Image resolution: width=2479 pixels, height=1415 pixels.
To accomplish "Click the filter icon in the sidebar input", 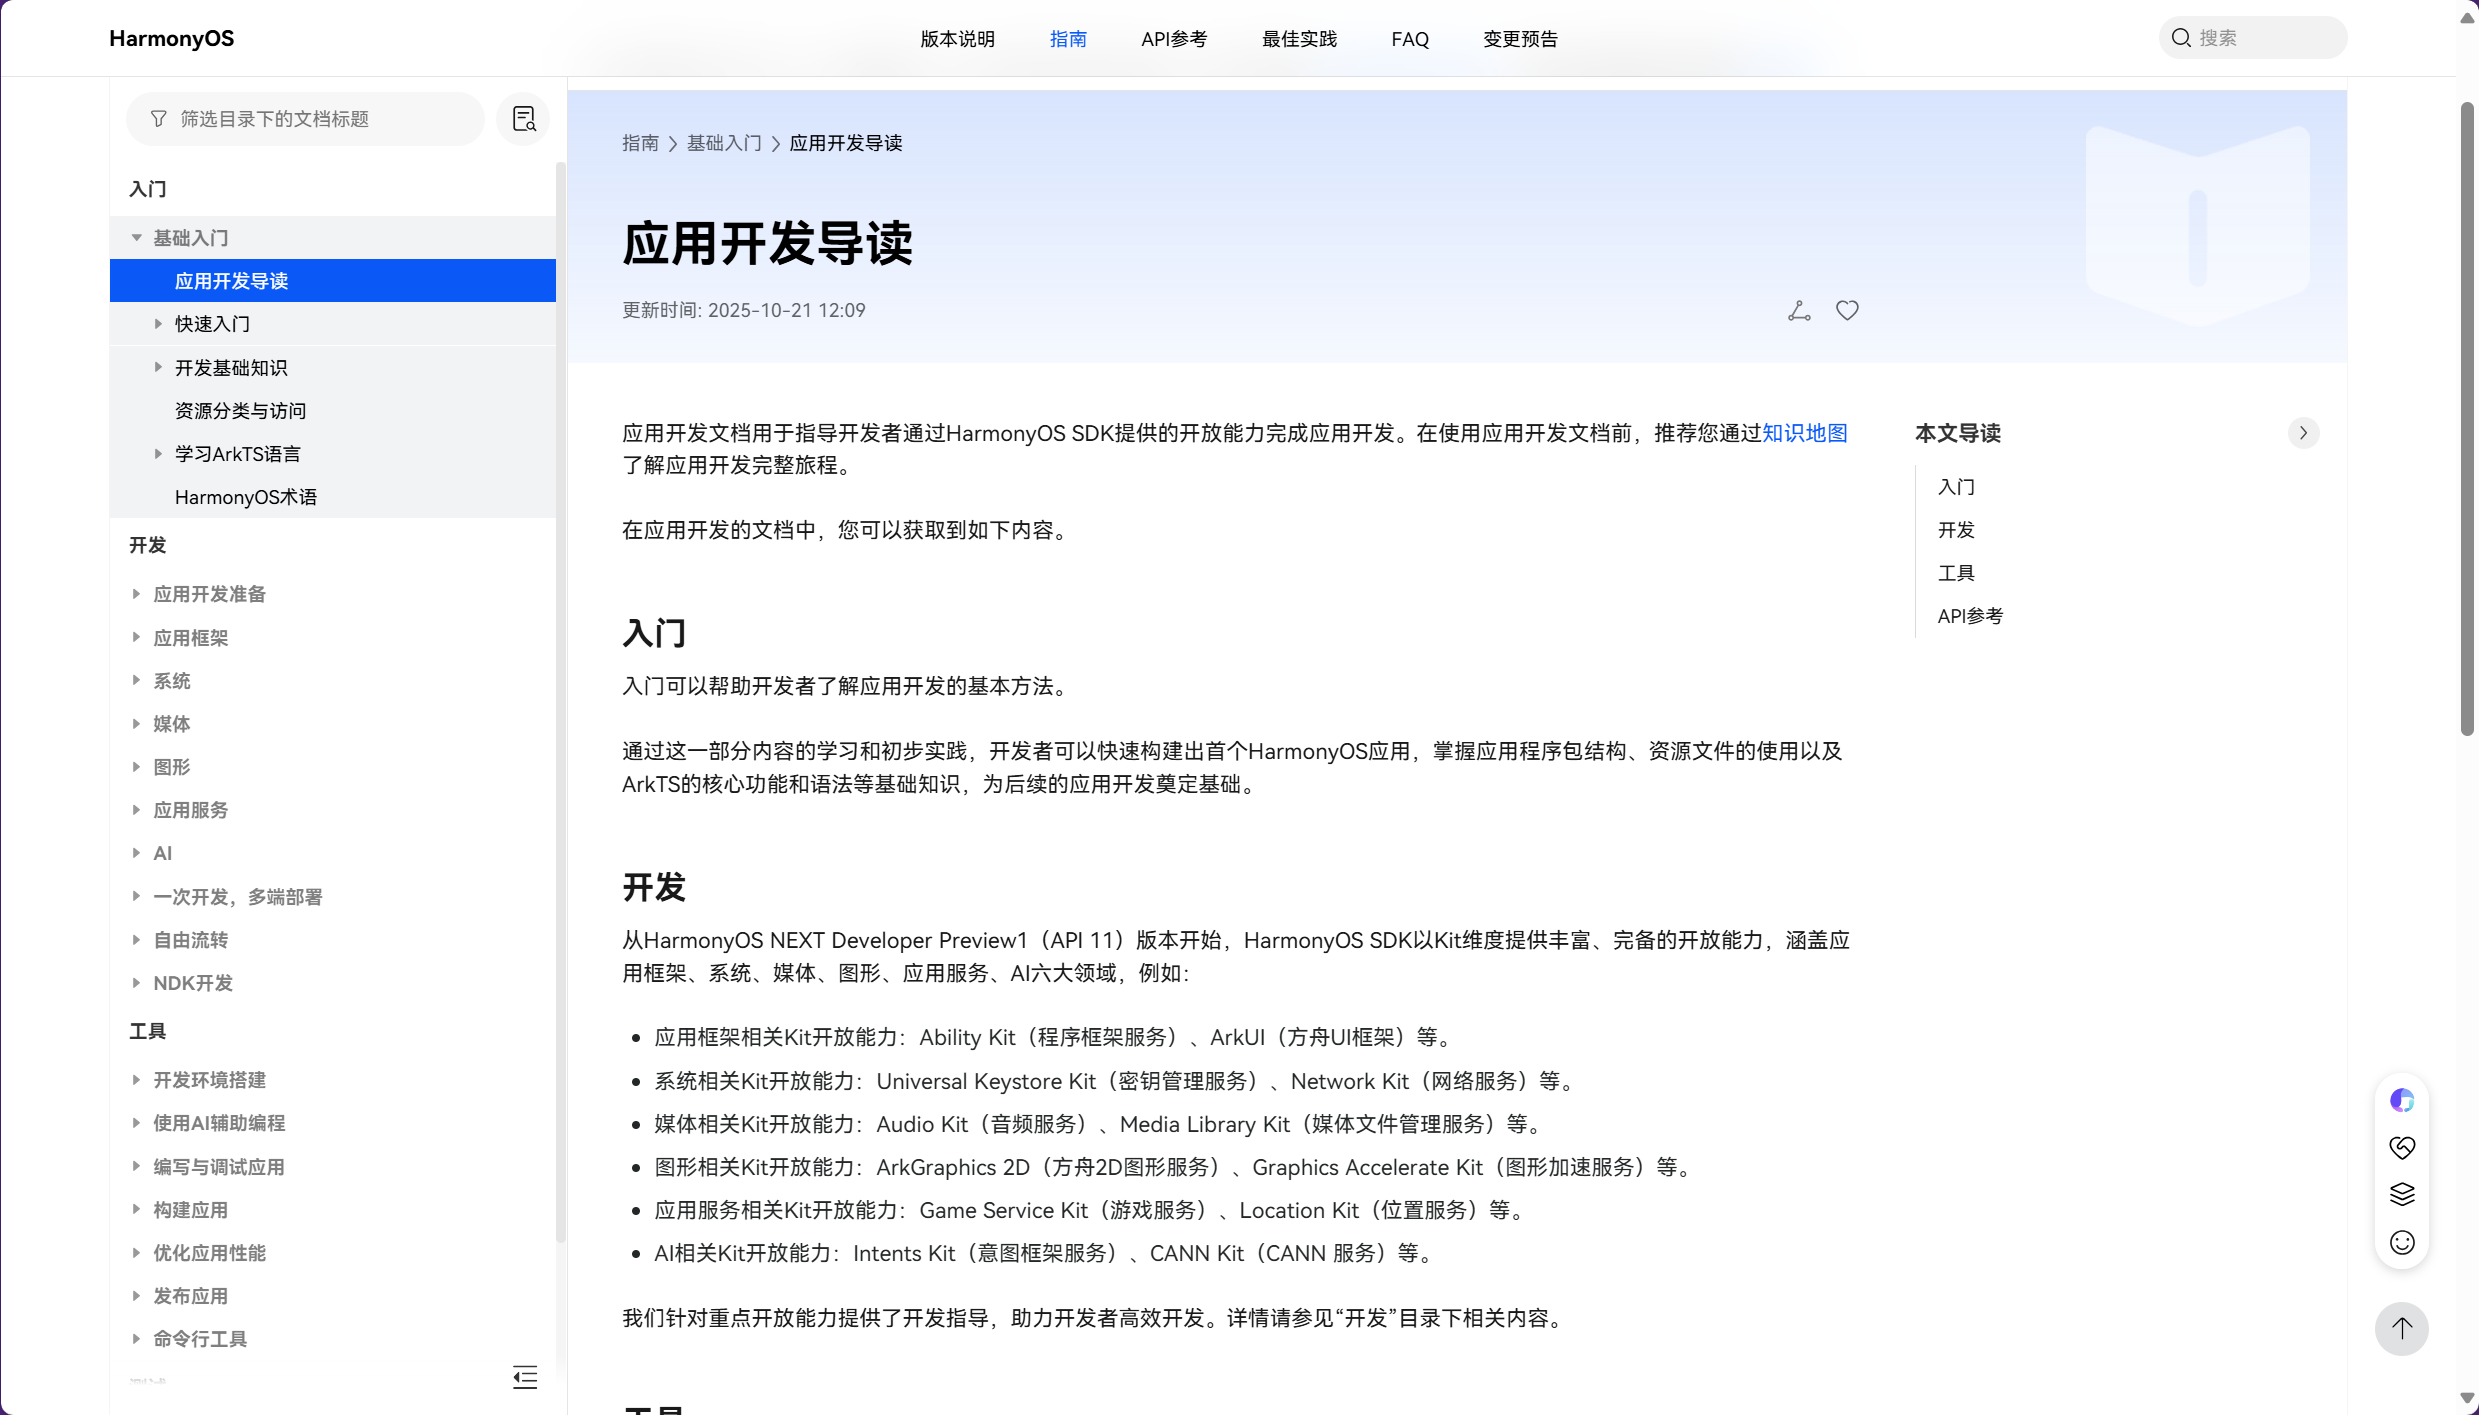I will click(159, 118).
